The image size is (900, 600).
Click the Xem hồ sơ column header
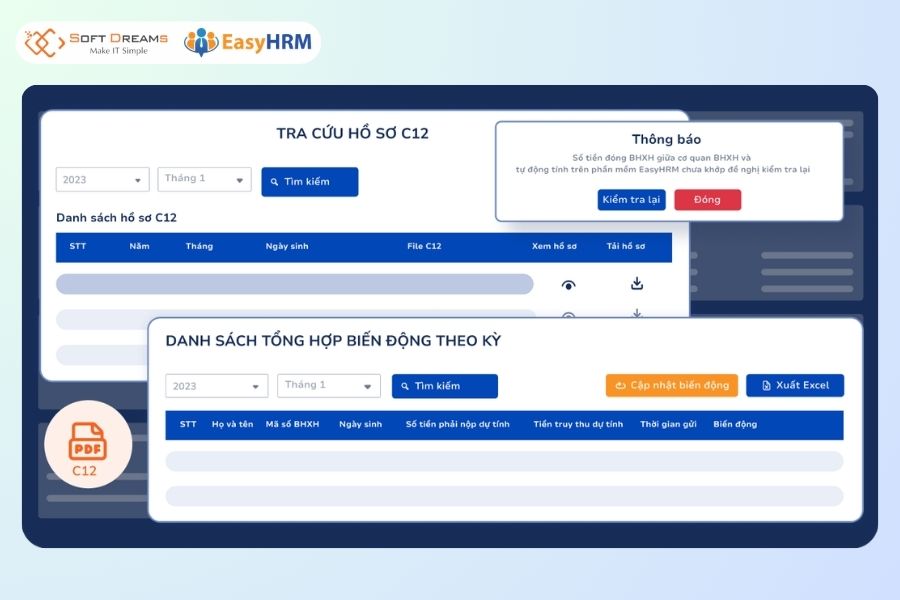pyautogui.click(x=554, y=246)
